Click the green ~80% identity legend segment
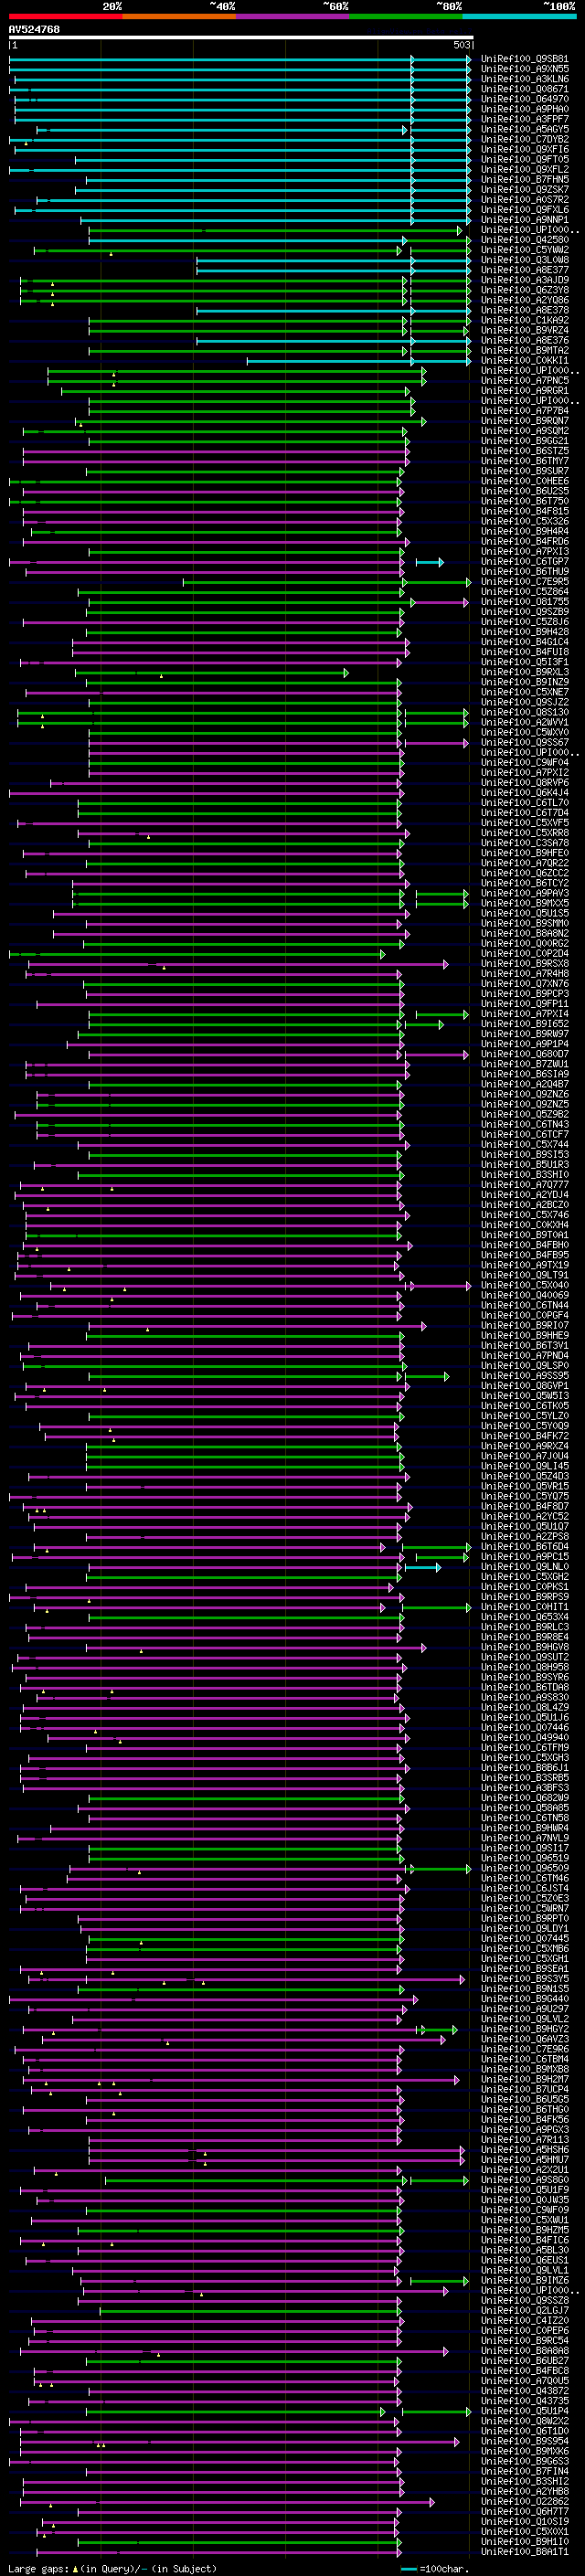585x2576 pixels. [406, 16]
